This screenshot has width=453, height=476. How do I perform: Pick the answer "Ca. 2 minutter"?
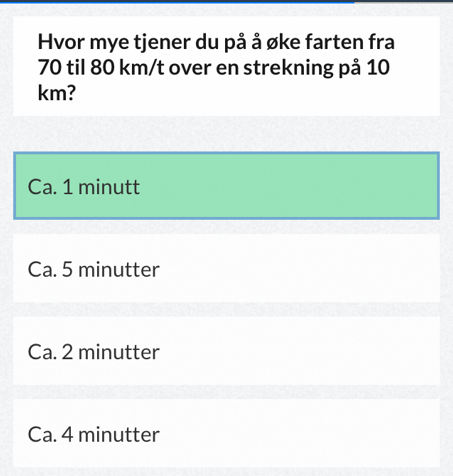pyautogui.click(x=226, y=351)
